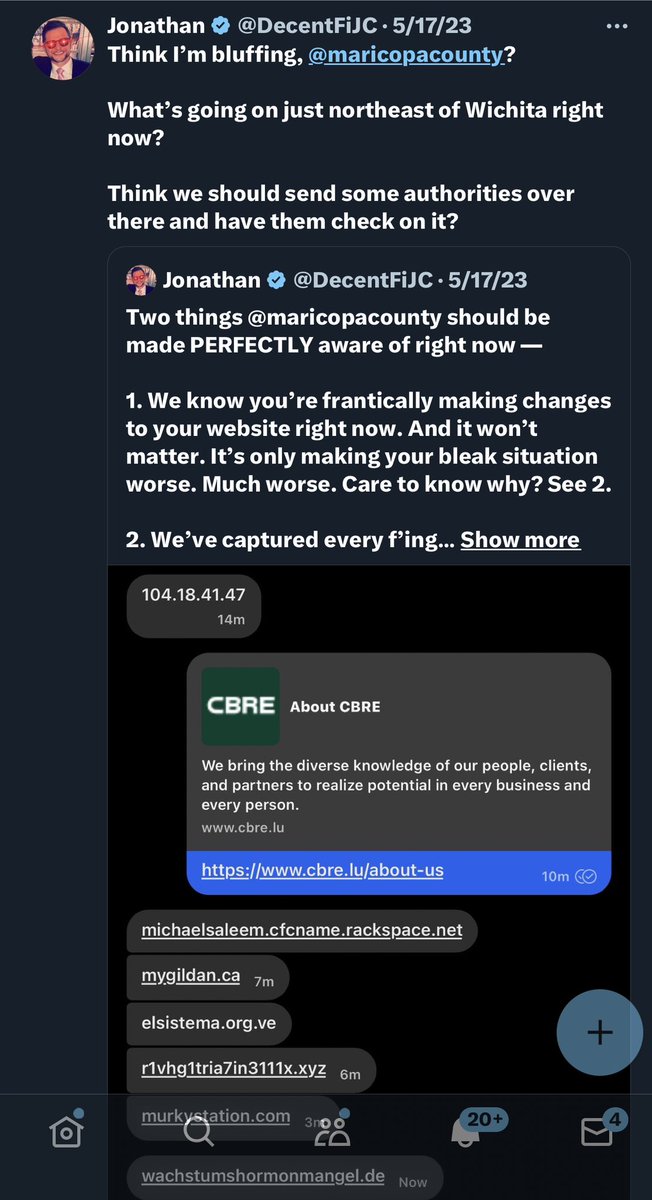Open the cbre.lu/about-us link

(322, 870)
